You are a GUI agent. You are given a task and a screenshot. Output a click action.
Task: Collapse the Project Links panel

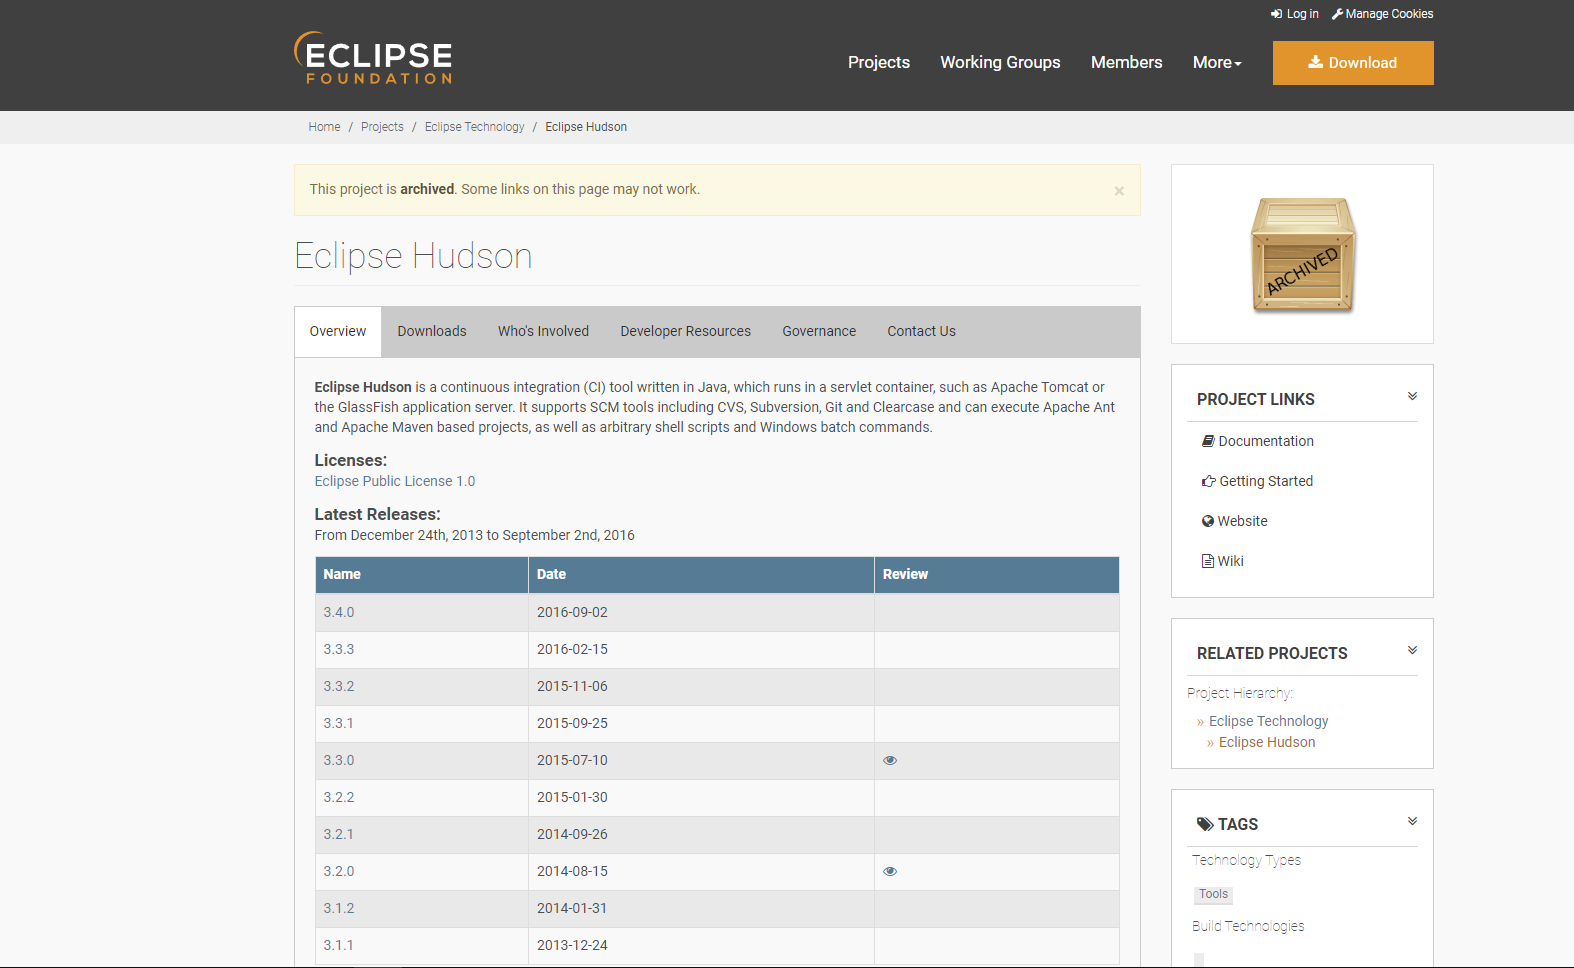point(1412,396)
